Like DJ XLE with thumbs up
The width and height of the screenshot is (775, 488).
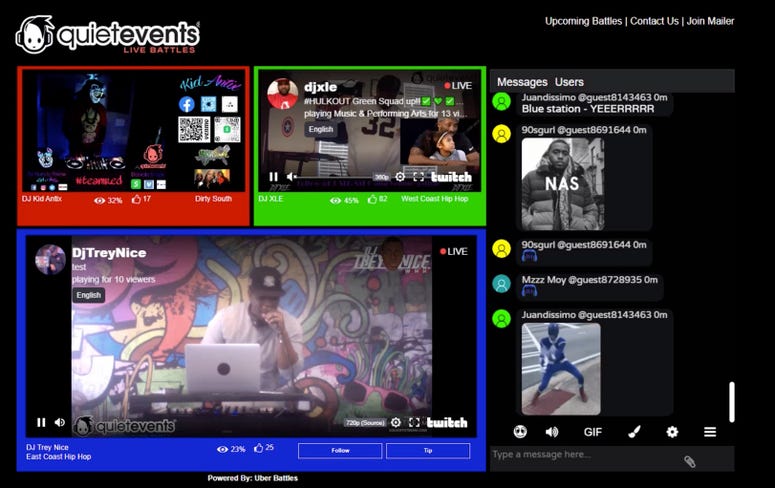372,200
